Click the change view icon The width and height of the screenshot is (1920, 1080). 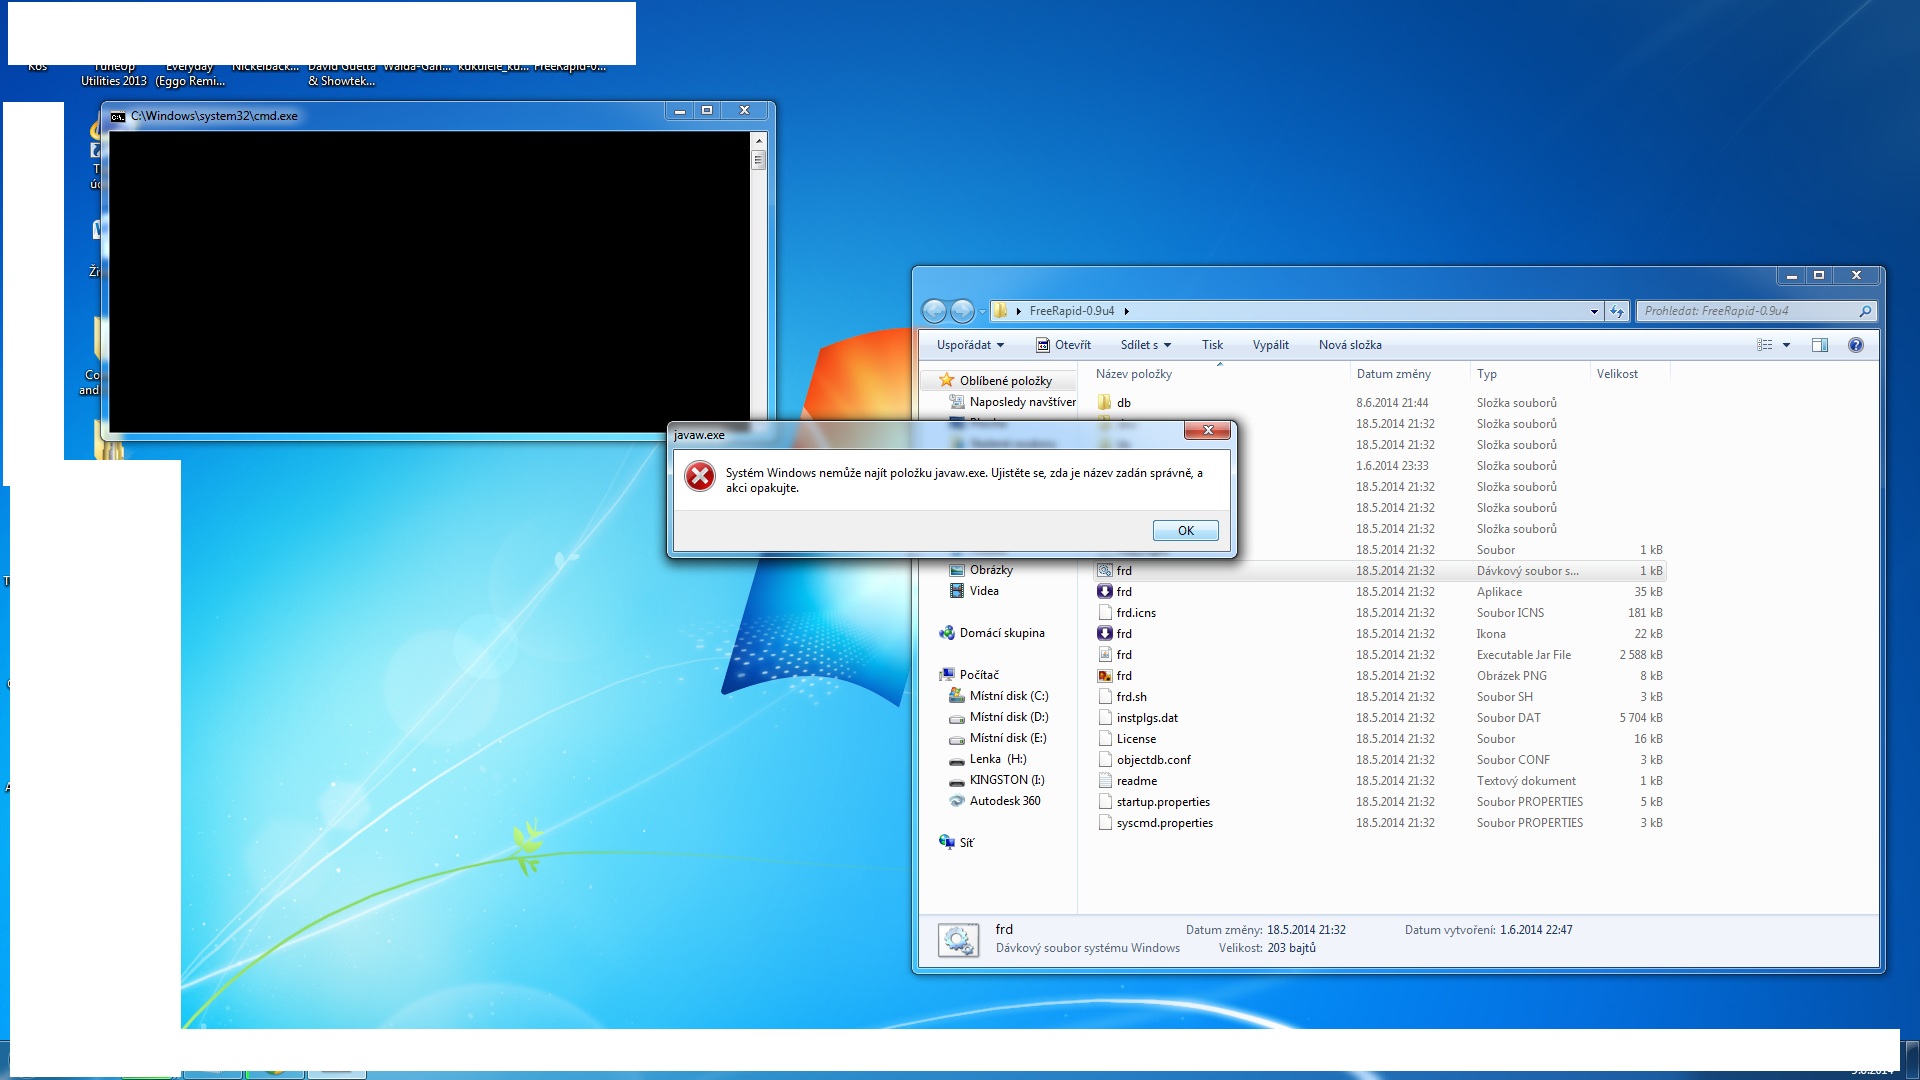coord(1765,345)
